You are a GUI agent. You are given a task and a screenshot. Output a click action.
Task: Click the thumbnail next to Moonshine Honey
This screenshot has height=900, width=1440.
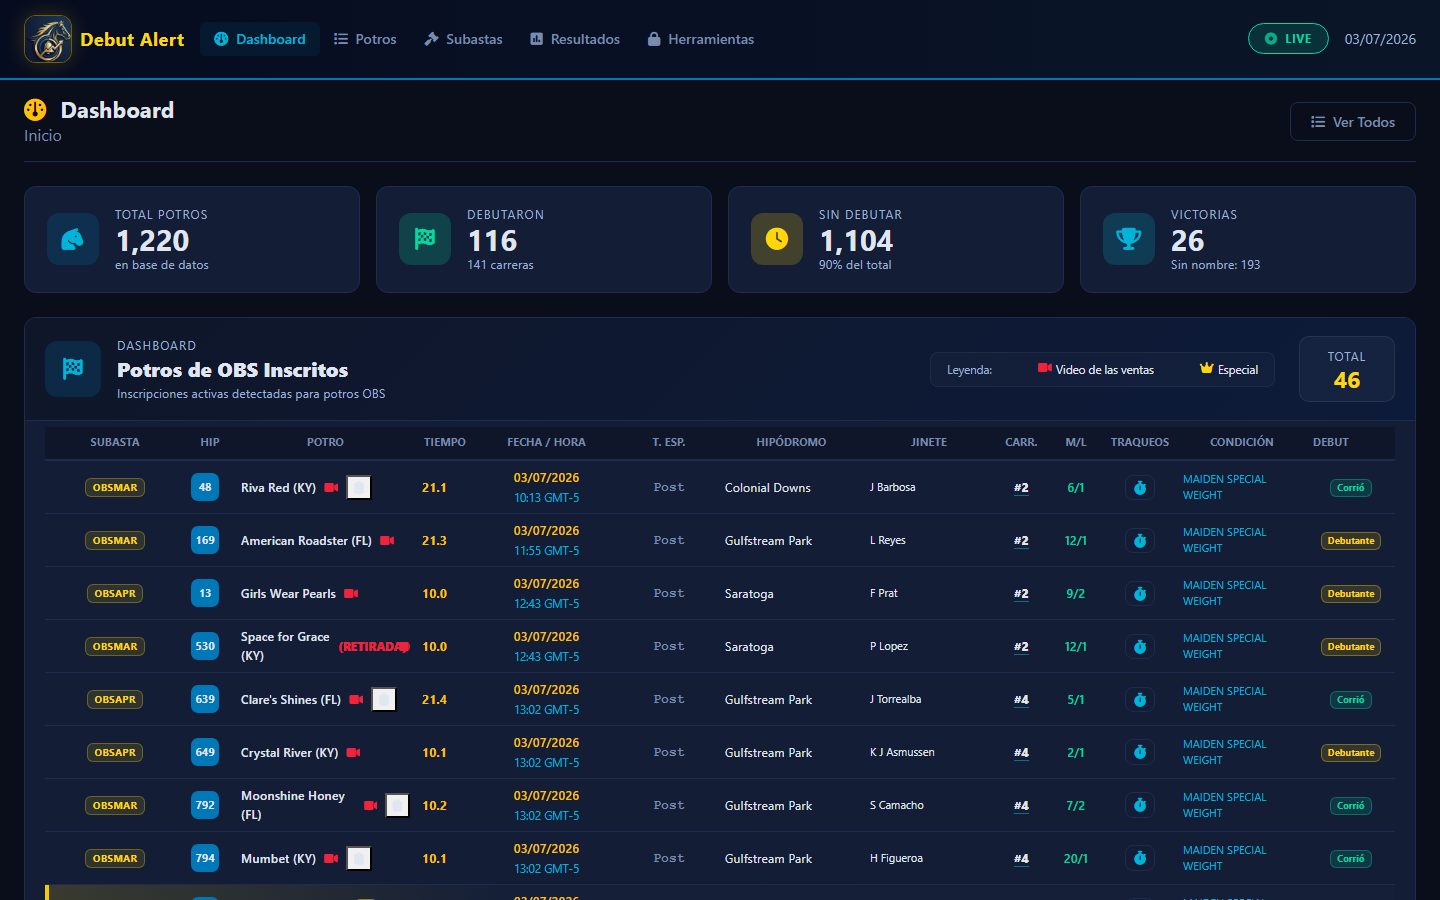398,806
